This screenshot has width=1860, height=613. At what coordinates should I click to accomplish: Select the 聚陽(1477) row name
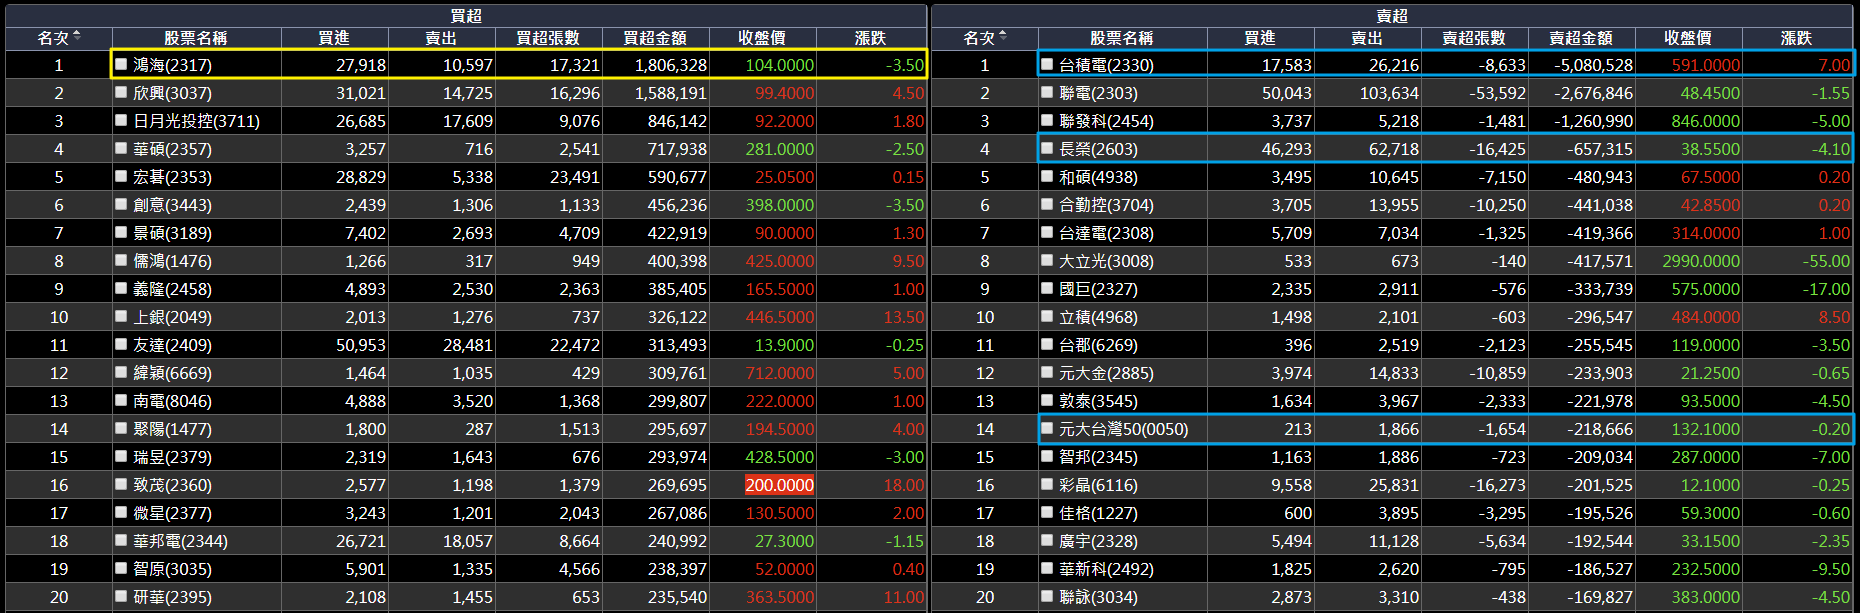tap(172, 429)
